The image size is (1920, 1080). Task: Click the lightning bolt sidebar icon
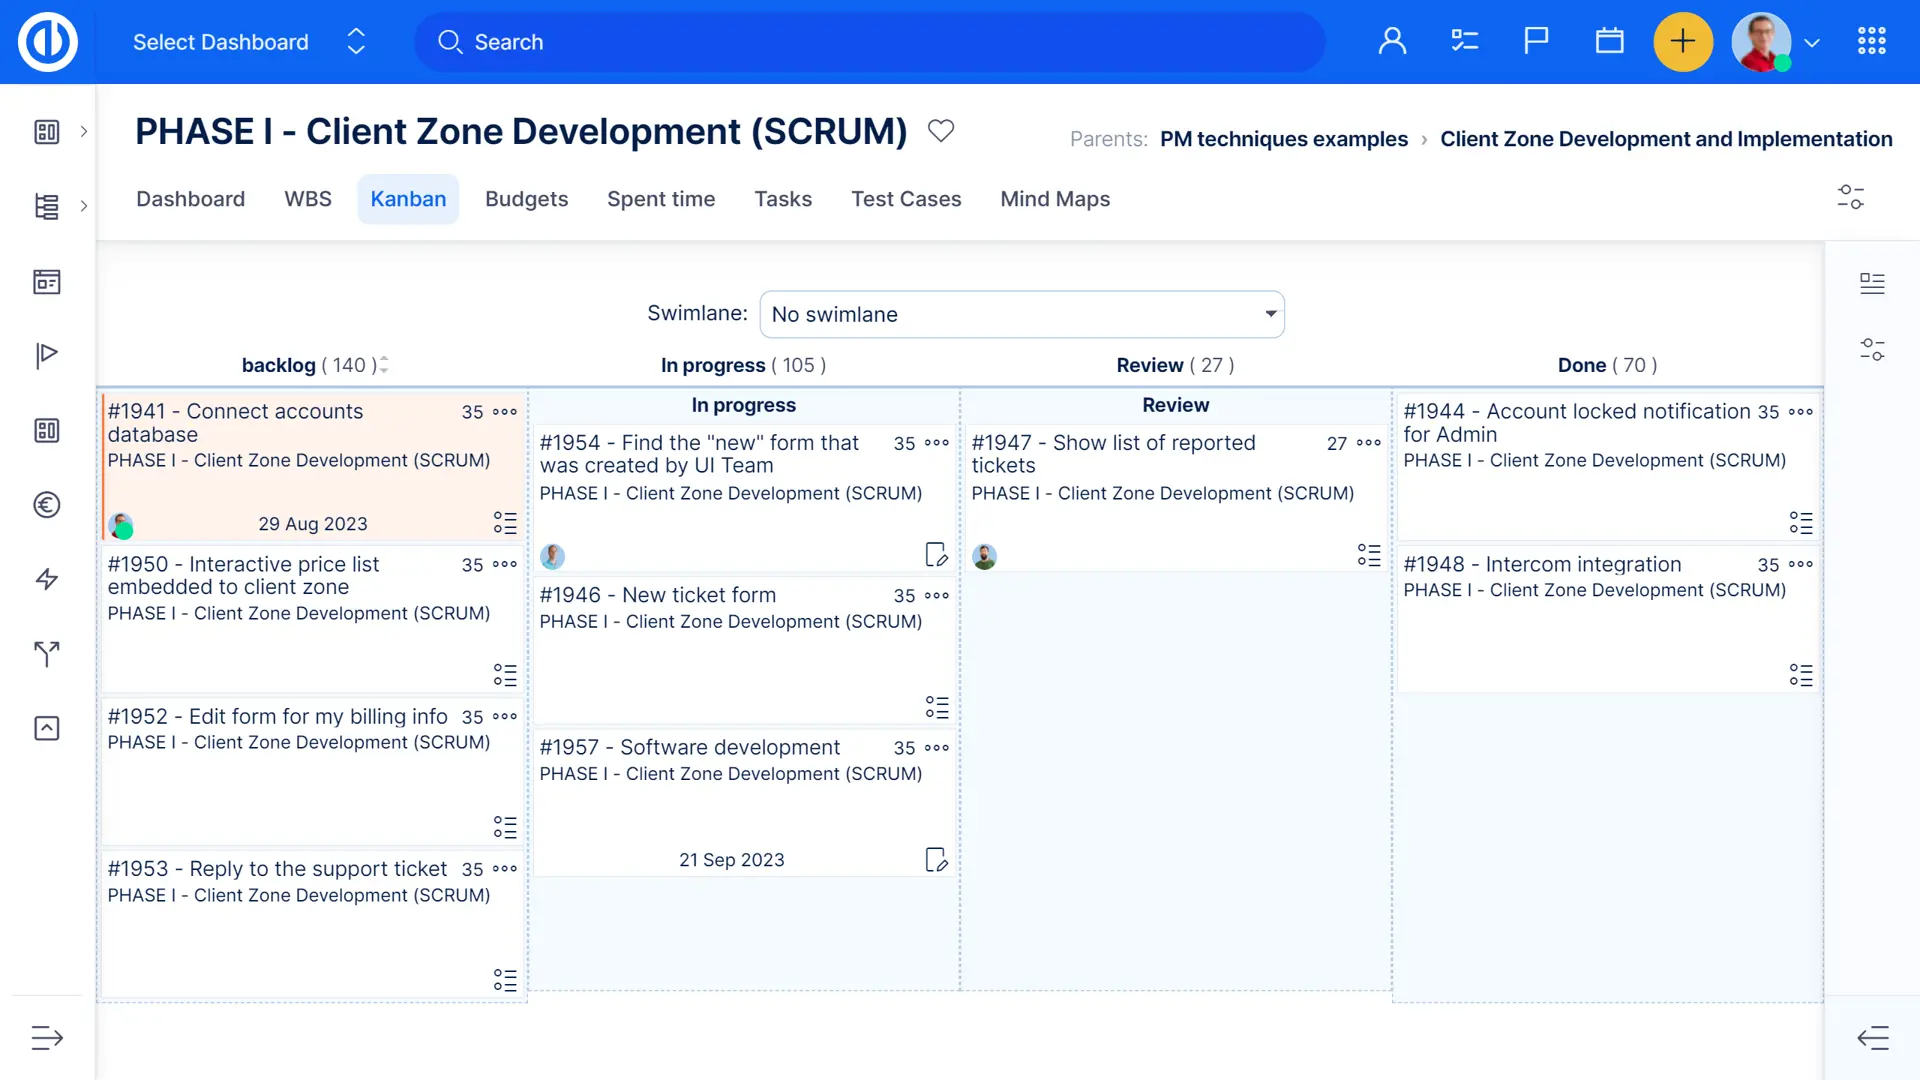click(x=47, y=579)
